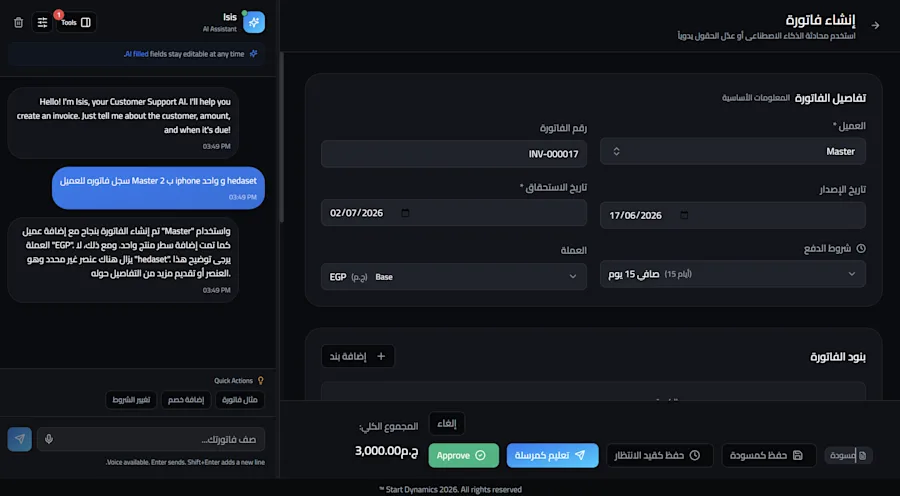Image resolution: width=900 pixels, height=496 pixels.
Task: Click the تعليم كمرسلة button
Action: coord(552,455)
